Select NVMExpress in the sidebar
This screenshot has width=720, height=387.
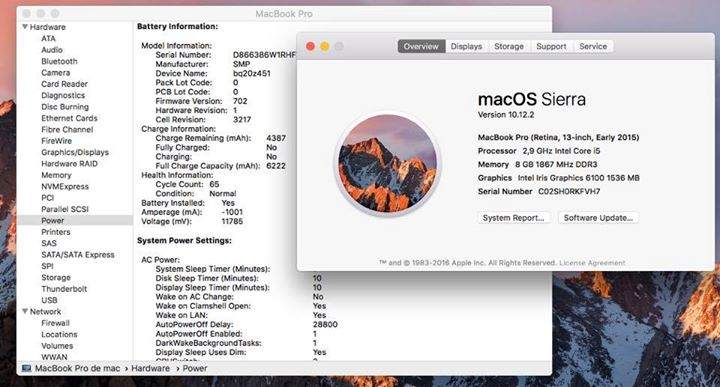pyautogui.click(x=65, y=186)
